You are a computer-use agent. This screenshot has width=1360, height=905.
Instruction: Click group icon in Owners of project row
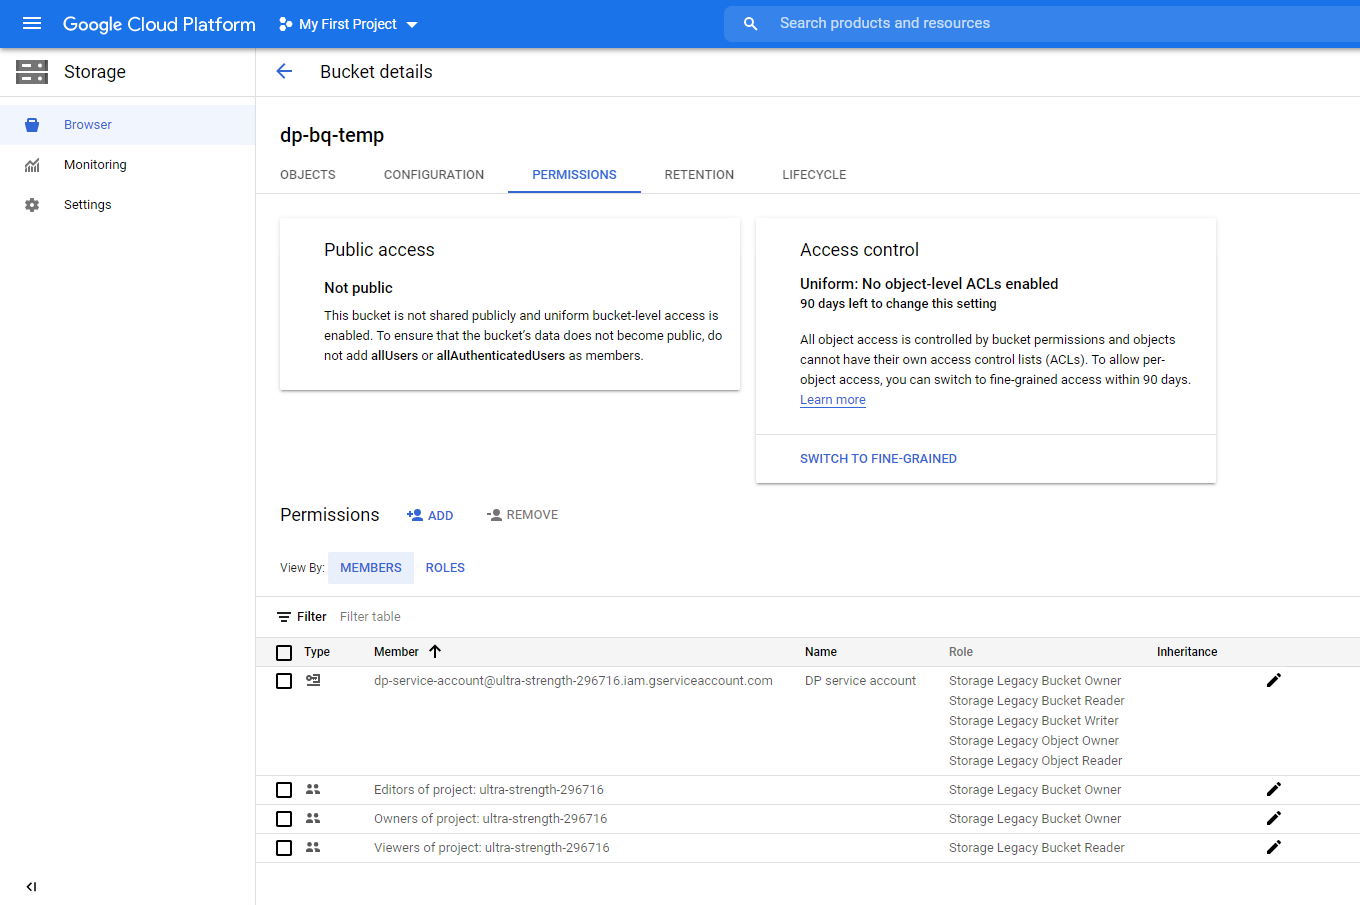click(x=313, y=818)
